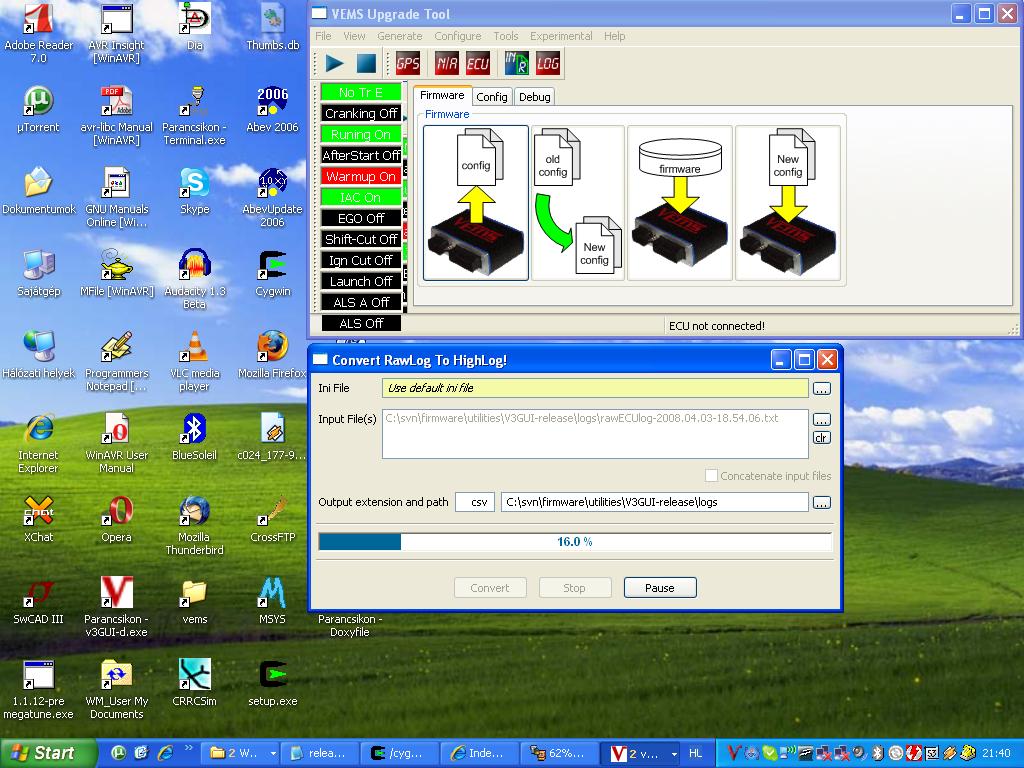The width and height of the screenshot is (1024, 768).
Task: Click the IAC On status indicator
Action: 360,197
